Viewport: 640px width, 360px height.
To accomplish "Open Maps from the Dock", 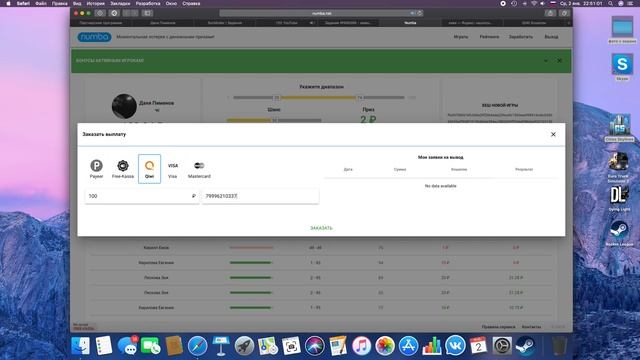I will click(x=268, y=346).
